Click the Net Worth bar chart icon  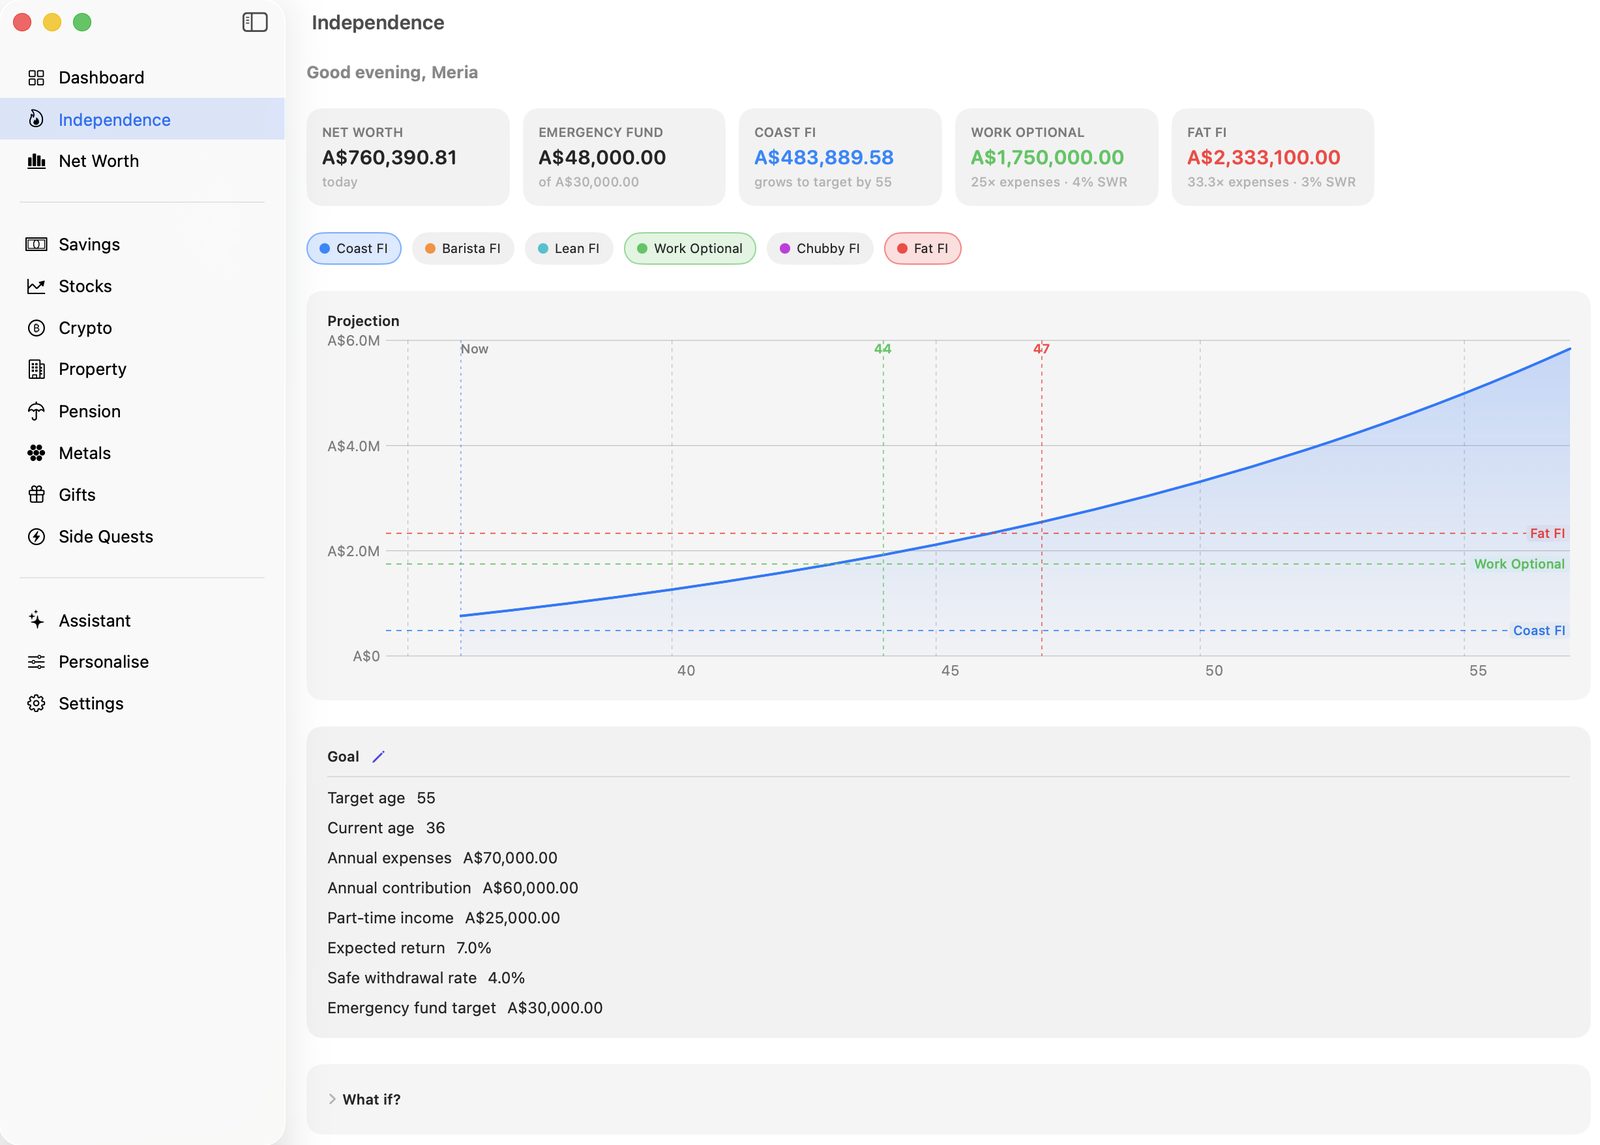[x=36, y=161]
